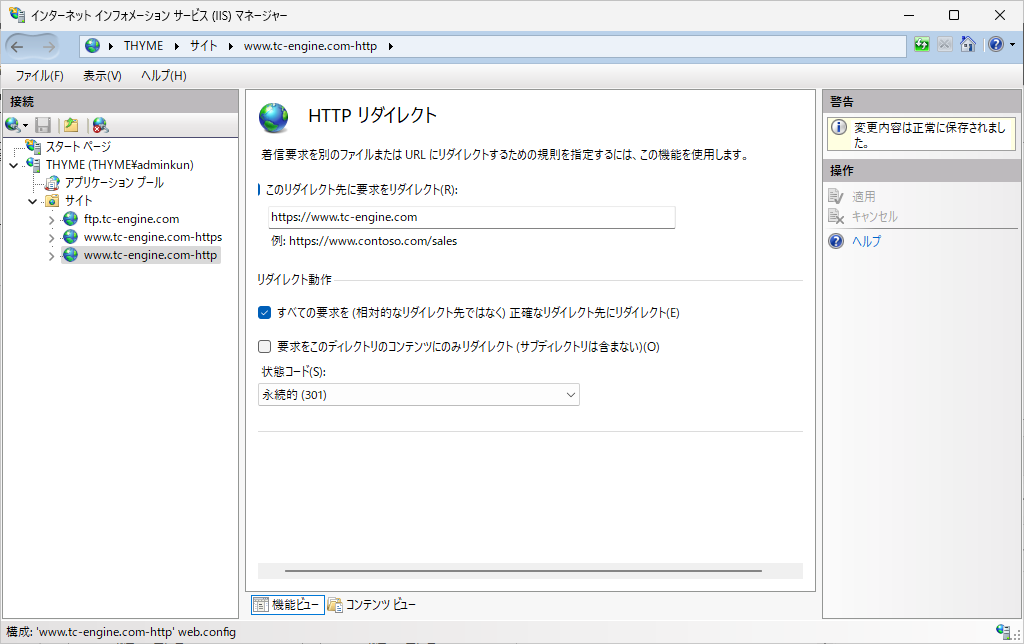The width and height of the screenshot is (1024, 644).
Task: Click the Delete Connection icon
Action: click(x=100, y=125)
